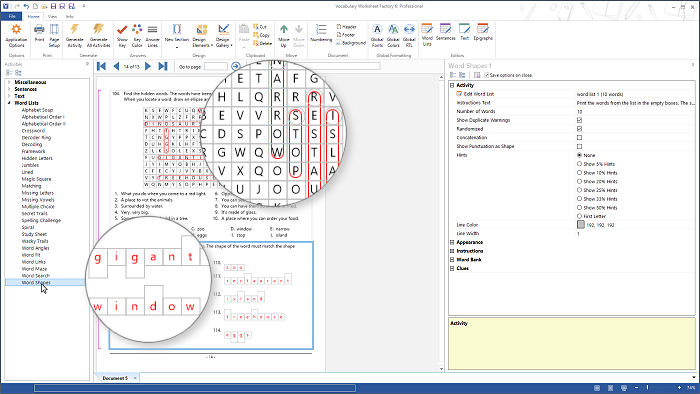700x394 pixels.
Task: Open Design Elements
Action: click(202, 36)
